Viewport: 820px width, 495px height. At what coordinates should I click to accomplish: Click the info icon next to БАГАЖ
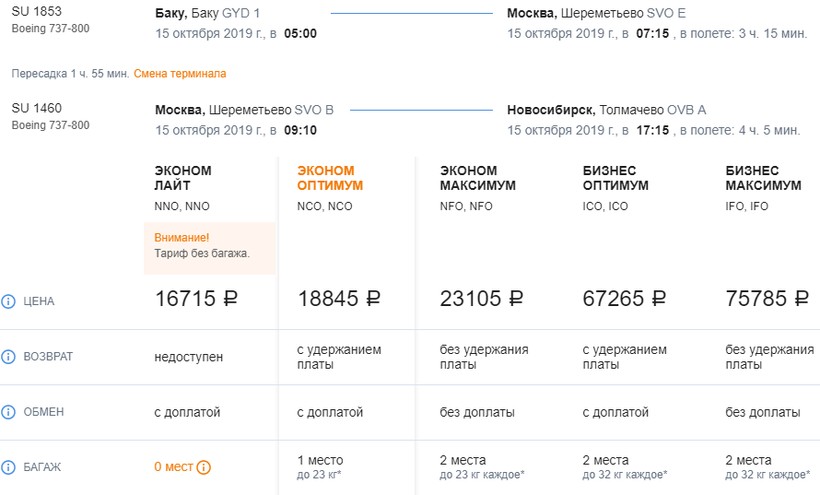click(x=9, y=467)
